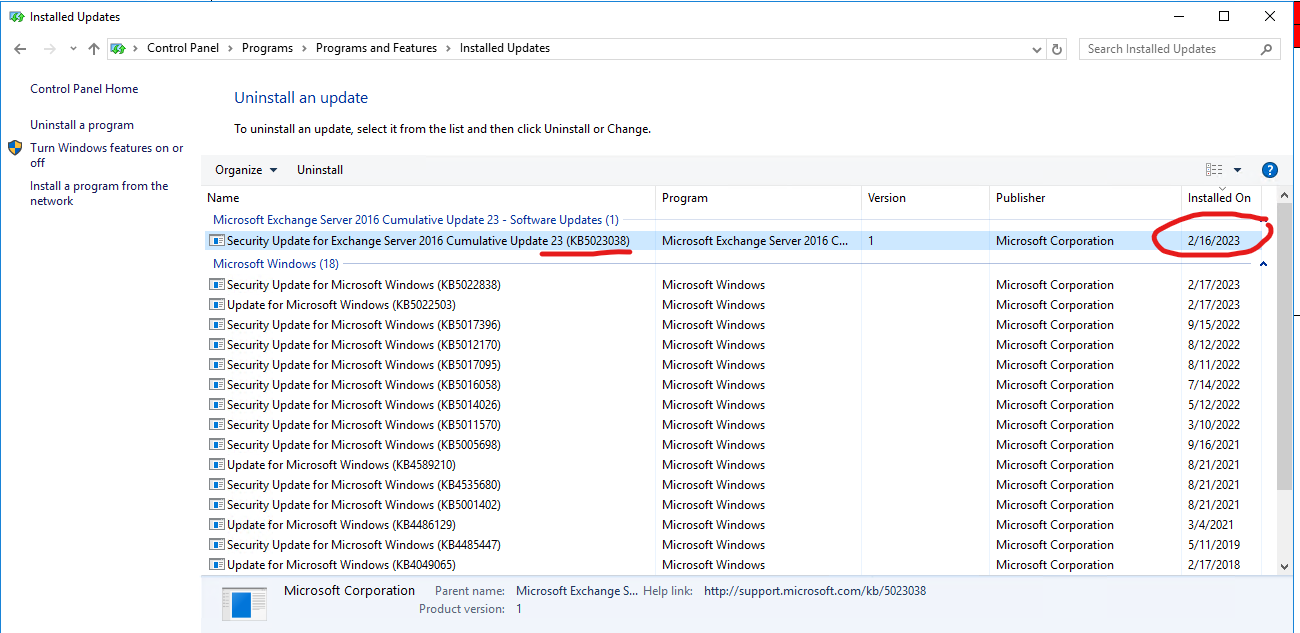
Task: Sort by the Version column header
Action: coord(925,198)
